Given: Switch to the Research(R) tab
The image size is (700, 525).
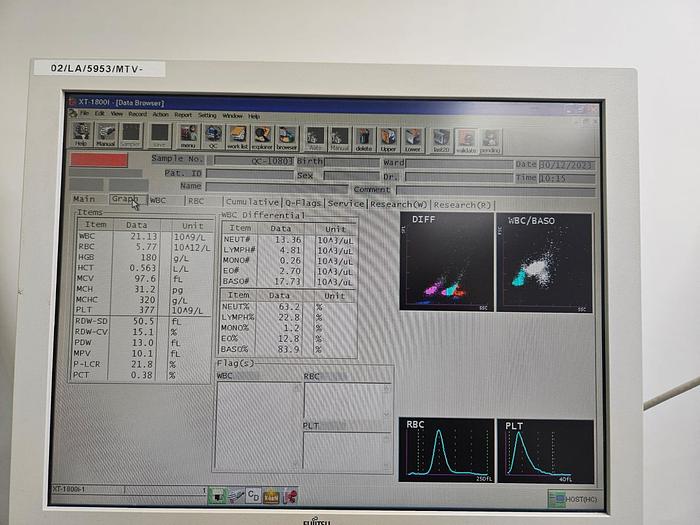Looking at the screenshot, I should click(462, 205).
